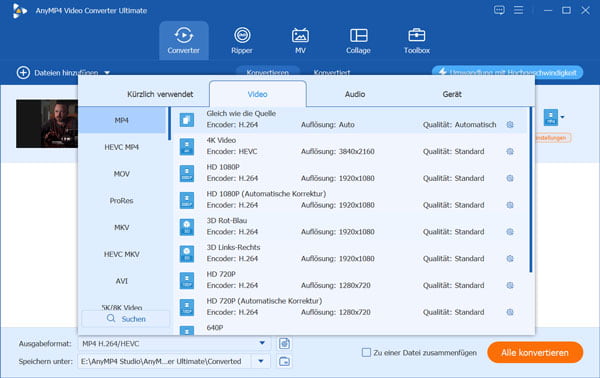Select HEVC MP4 format category

[122, 147]
